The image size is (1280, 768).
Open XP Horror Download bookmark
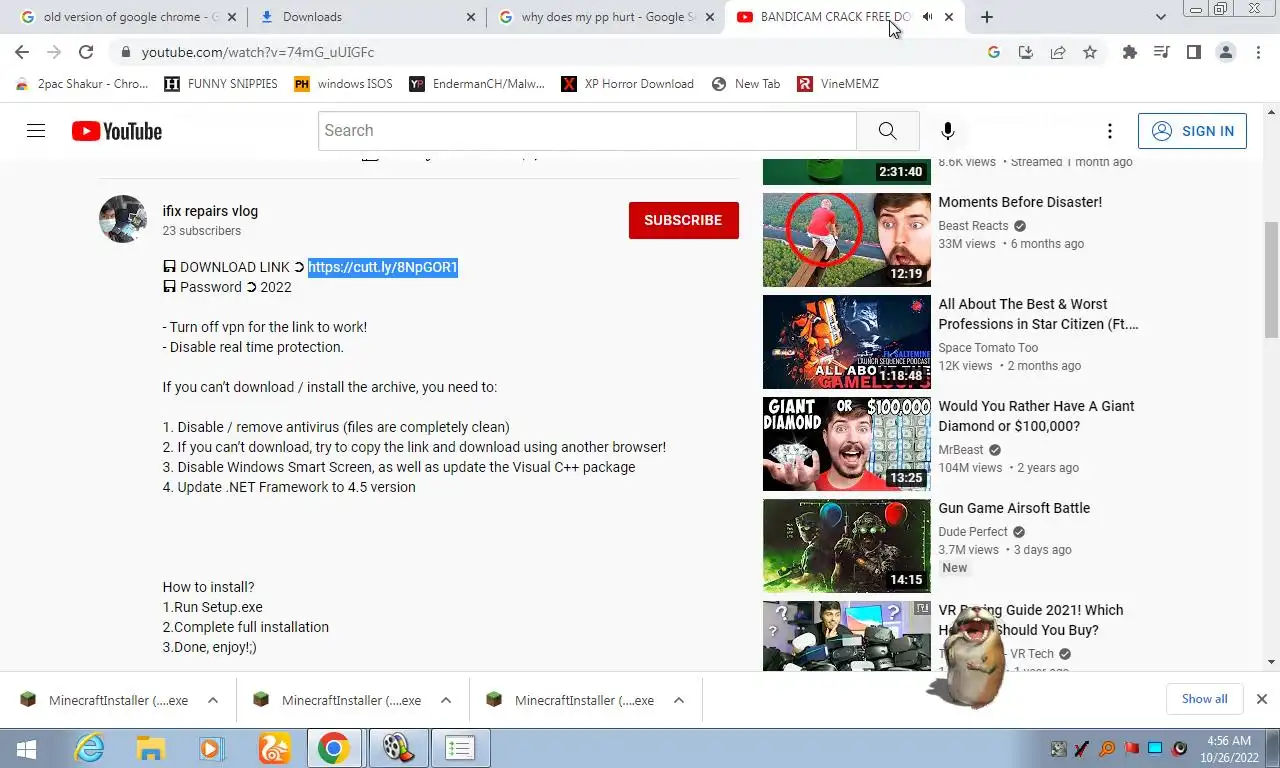click(x=628, y=84)
